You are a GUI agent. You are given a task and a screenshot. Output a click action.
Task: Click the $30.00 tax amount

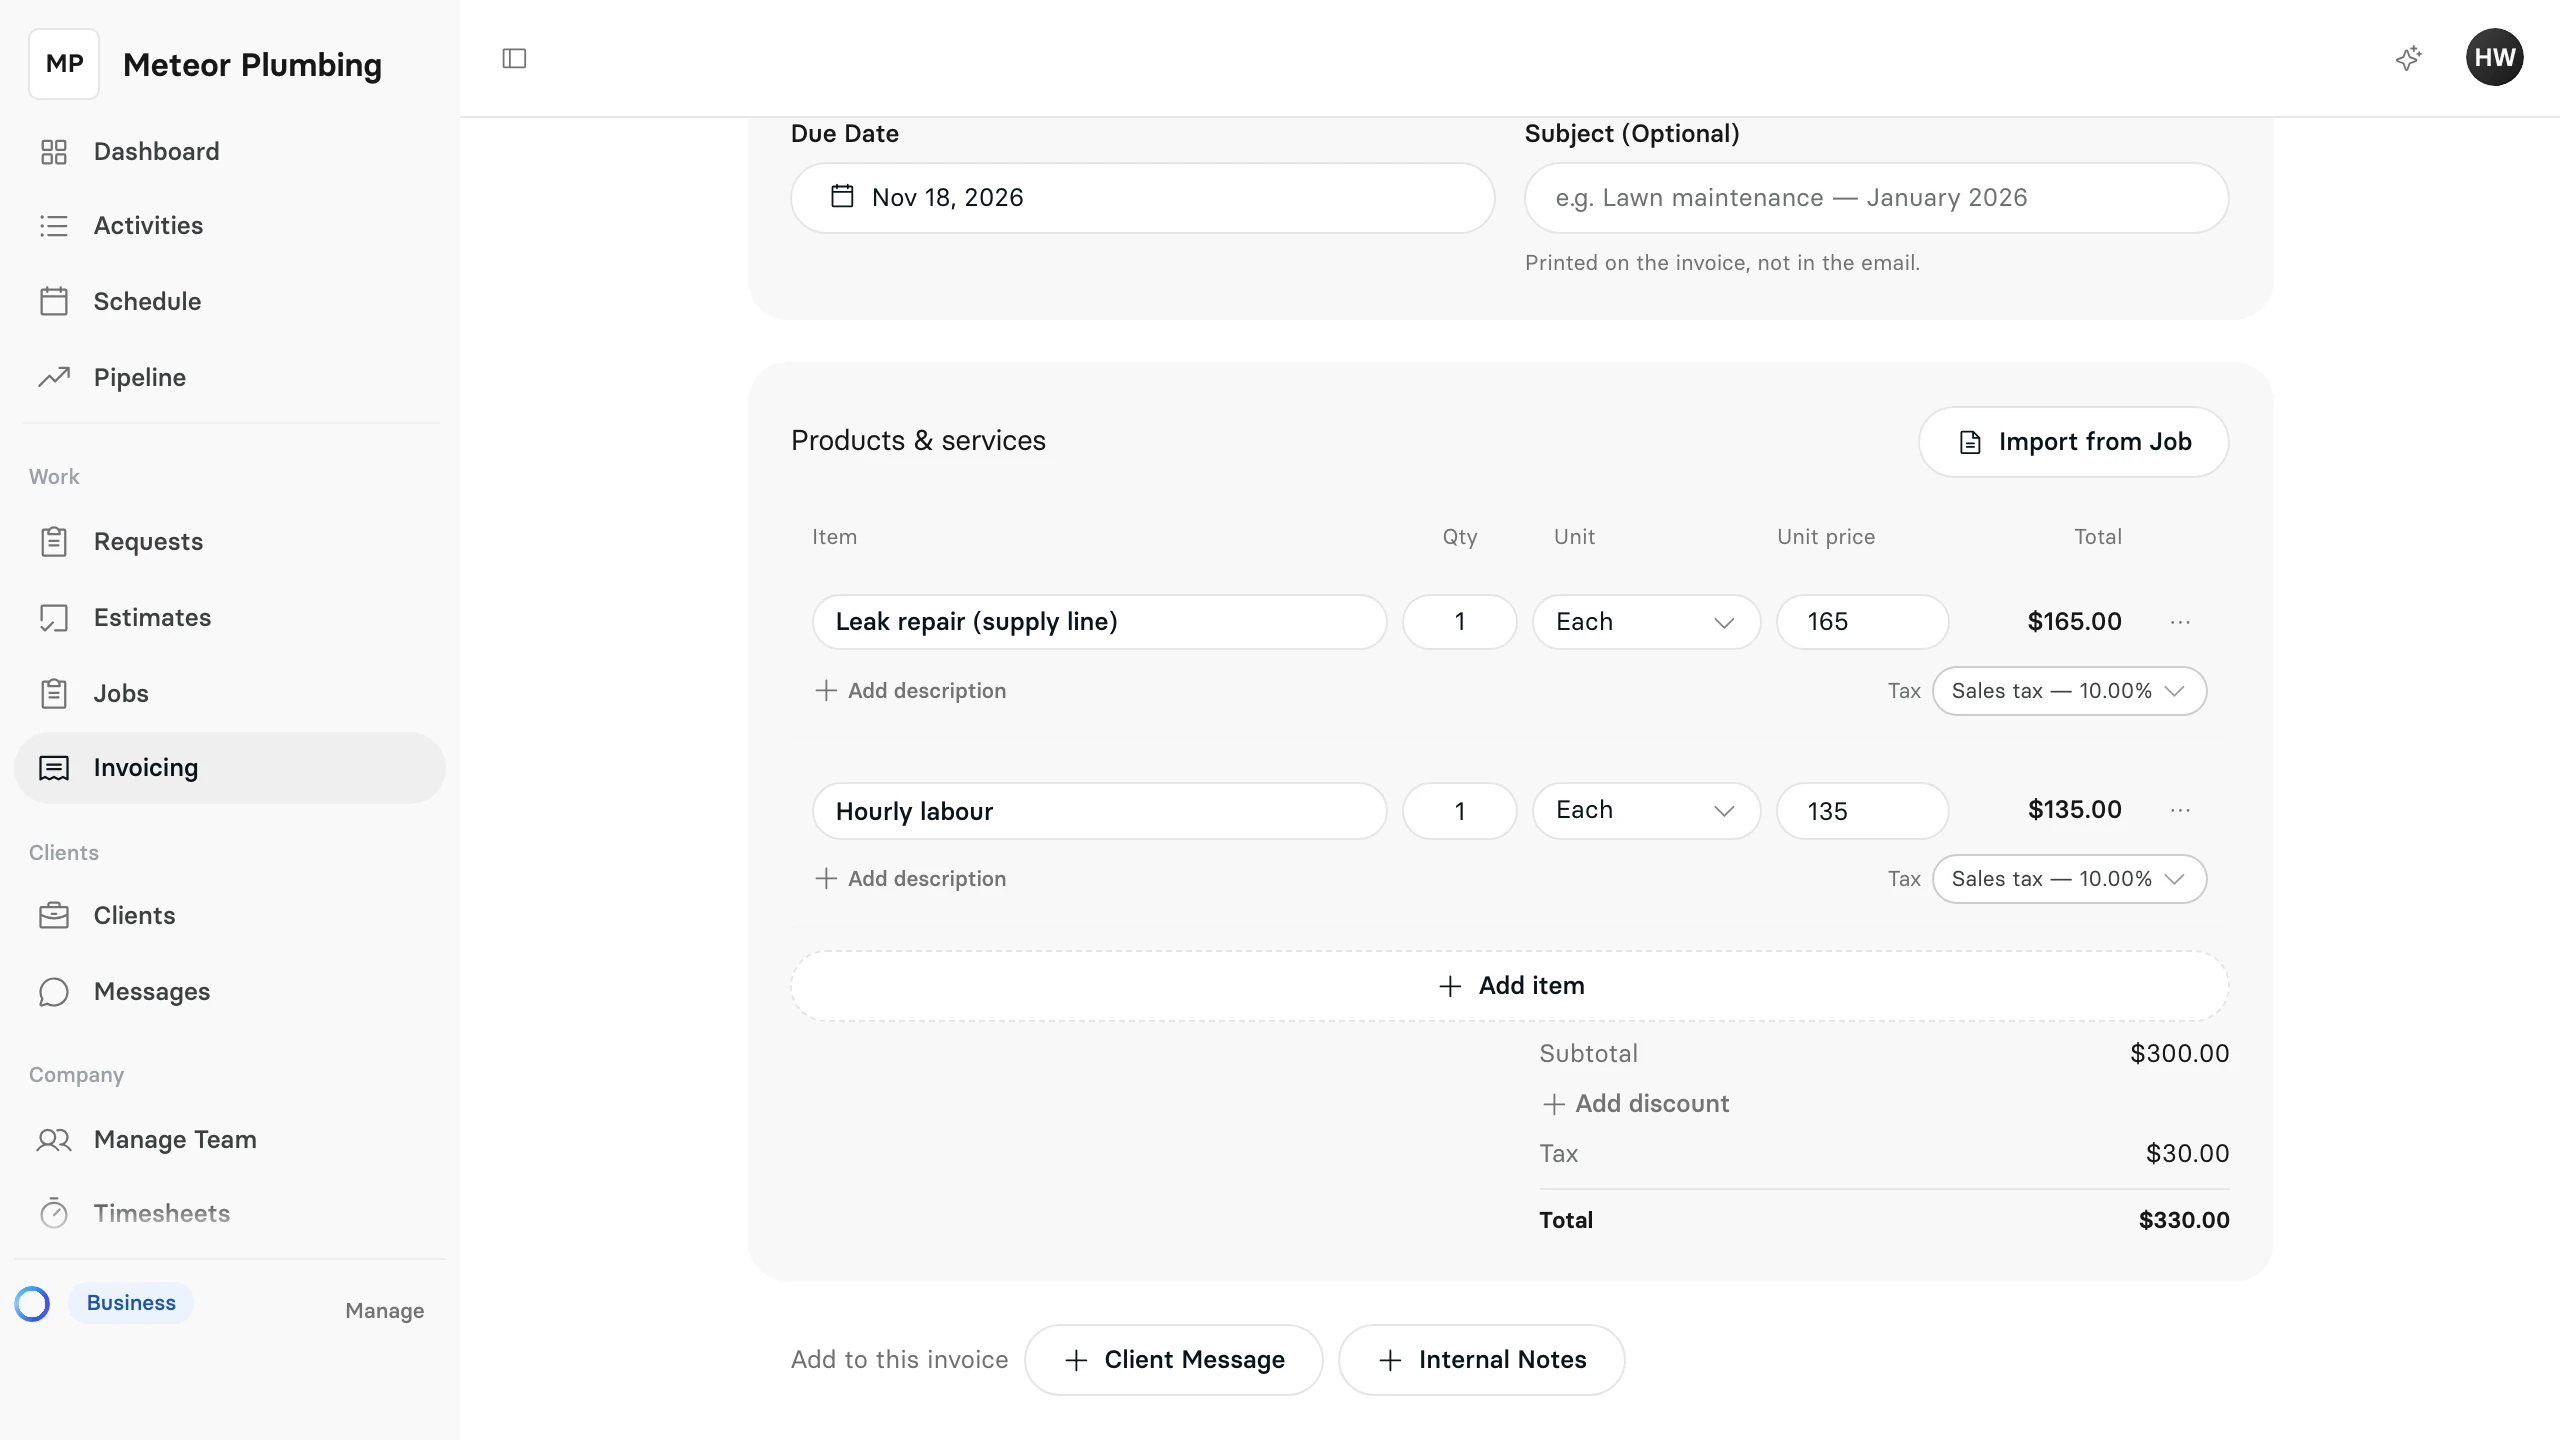(x=2187, y=1154)
